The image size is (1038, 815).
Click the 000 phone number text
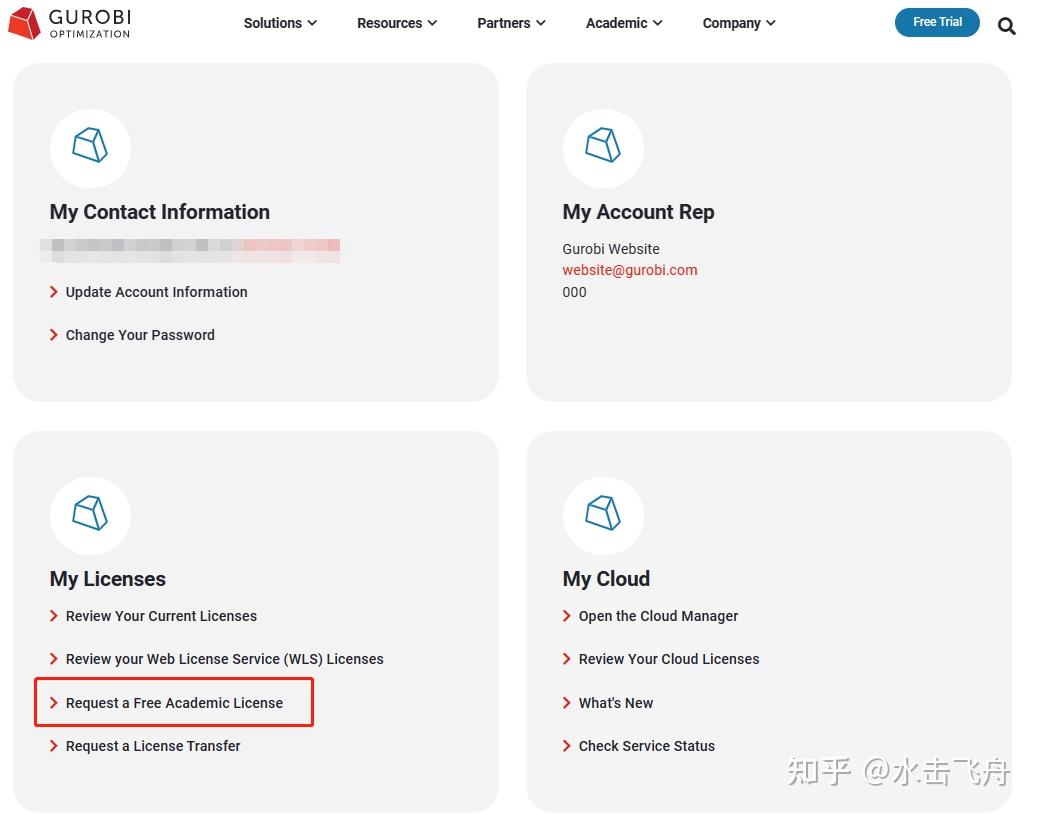[574, 292]
